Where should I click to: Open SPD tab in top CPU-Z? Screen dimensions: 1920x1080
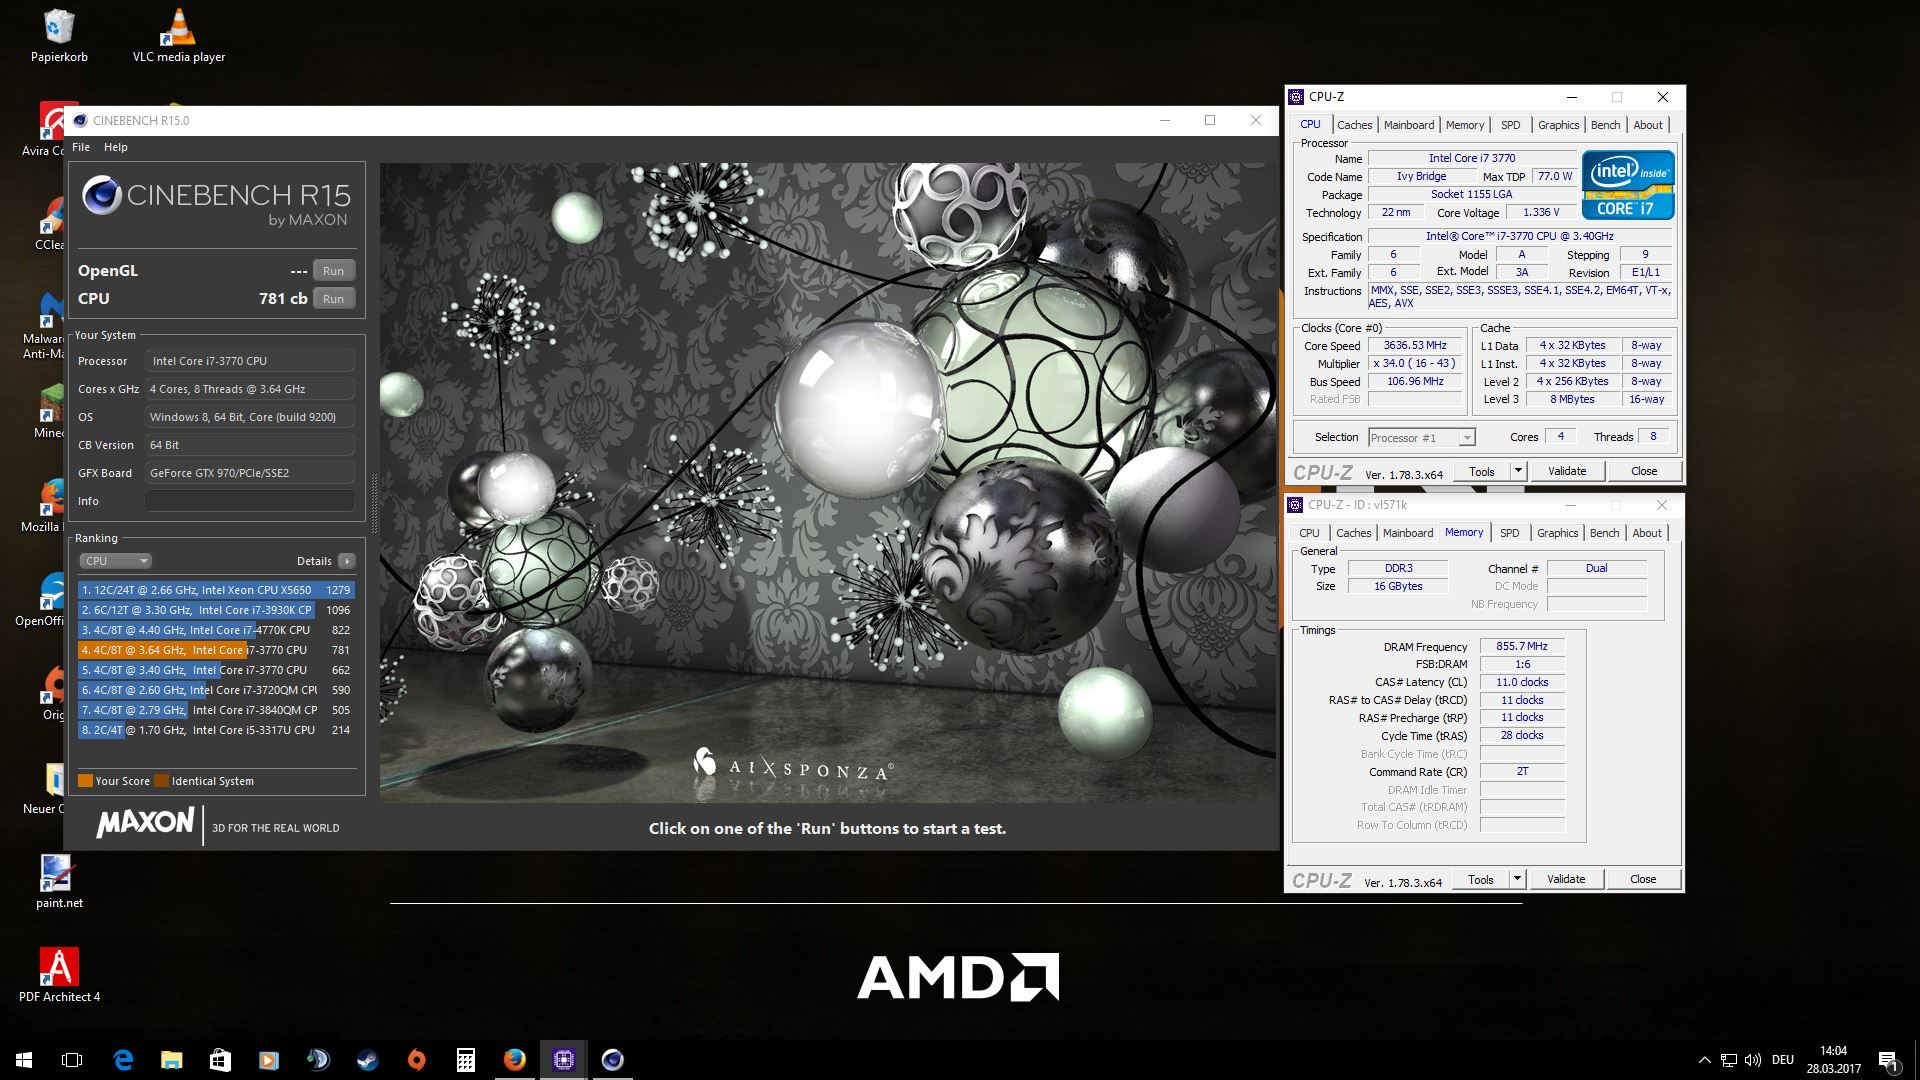[1511, 125]
